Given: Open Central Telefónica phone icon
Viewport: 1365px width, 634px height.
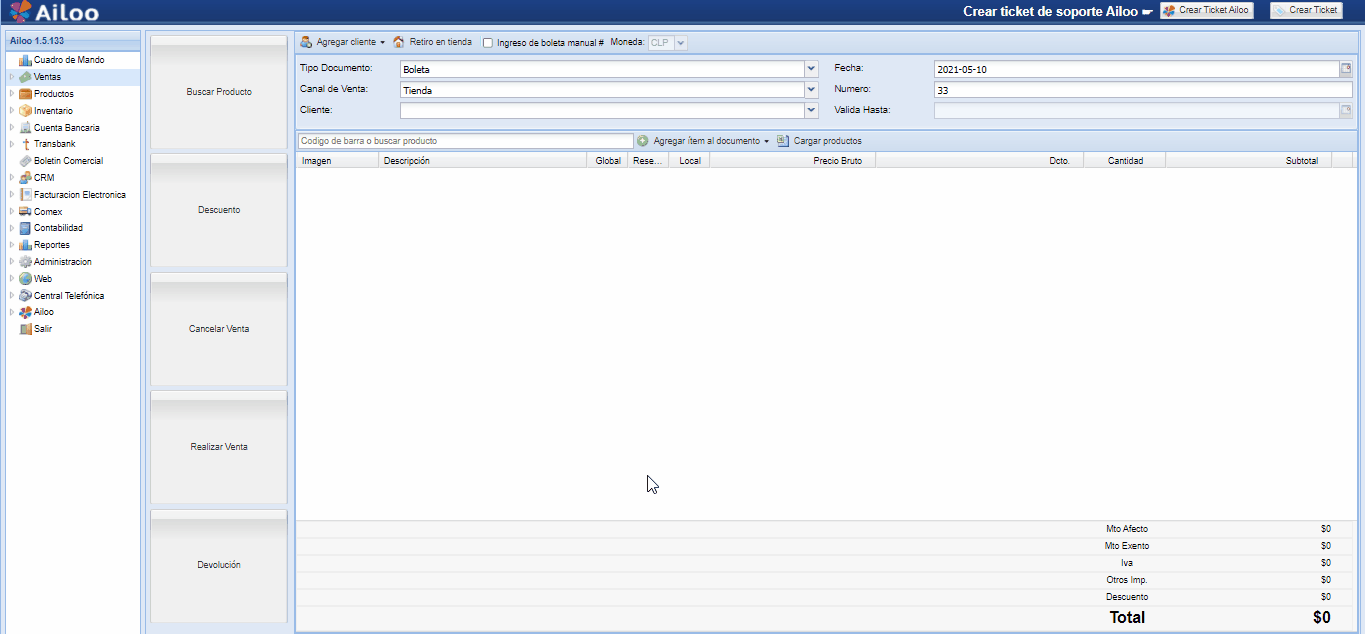Looking at the screenshot, I should click(25, 296).
